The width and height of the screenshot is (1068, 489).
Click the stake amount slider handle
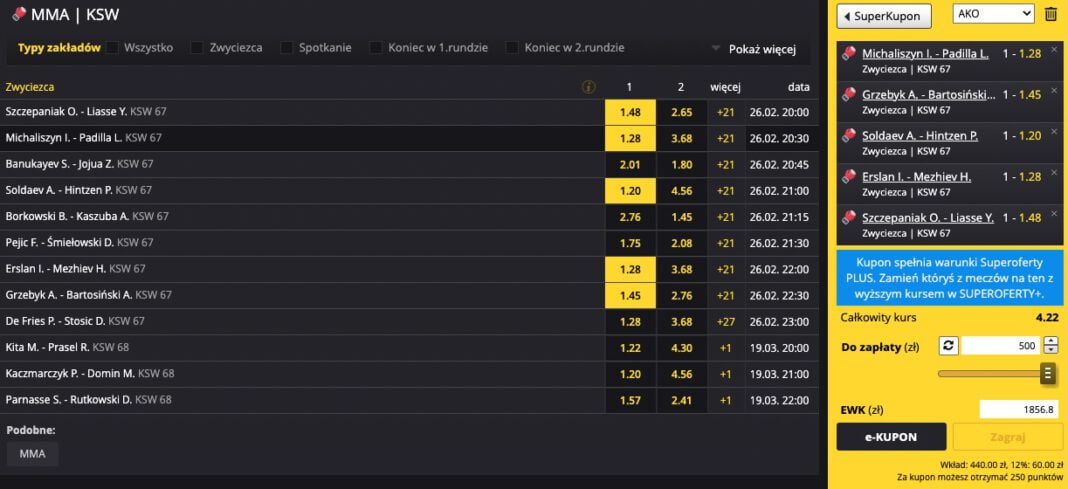(x=1048, y=373)
